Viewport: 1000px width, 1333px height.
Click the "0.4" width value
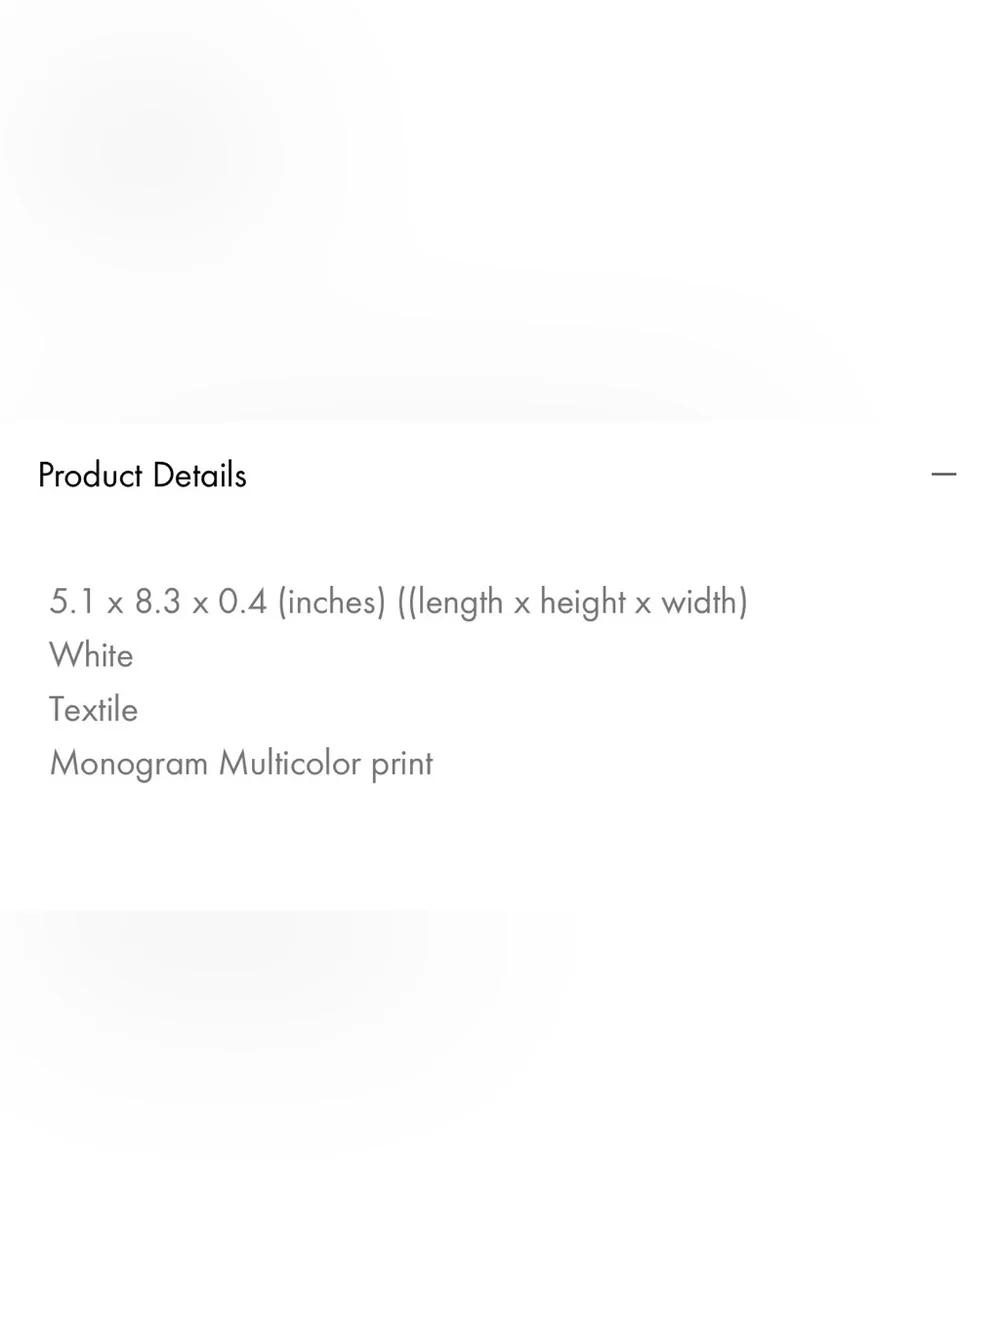tap(243, 602)
